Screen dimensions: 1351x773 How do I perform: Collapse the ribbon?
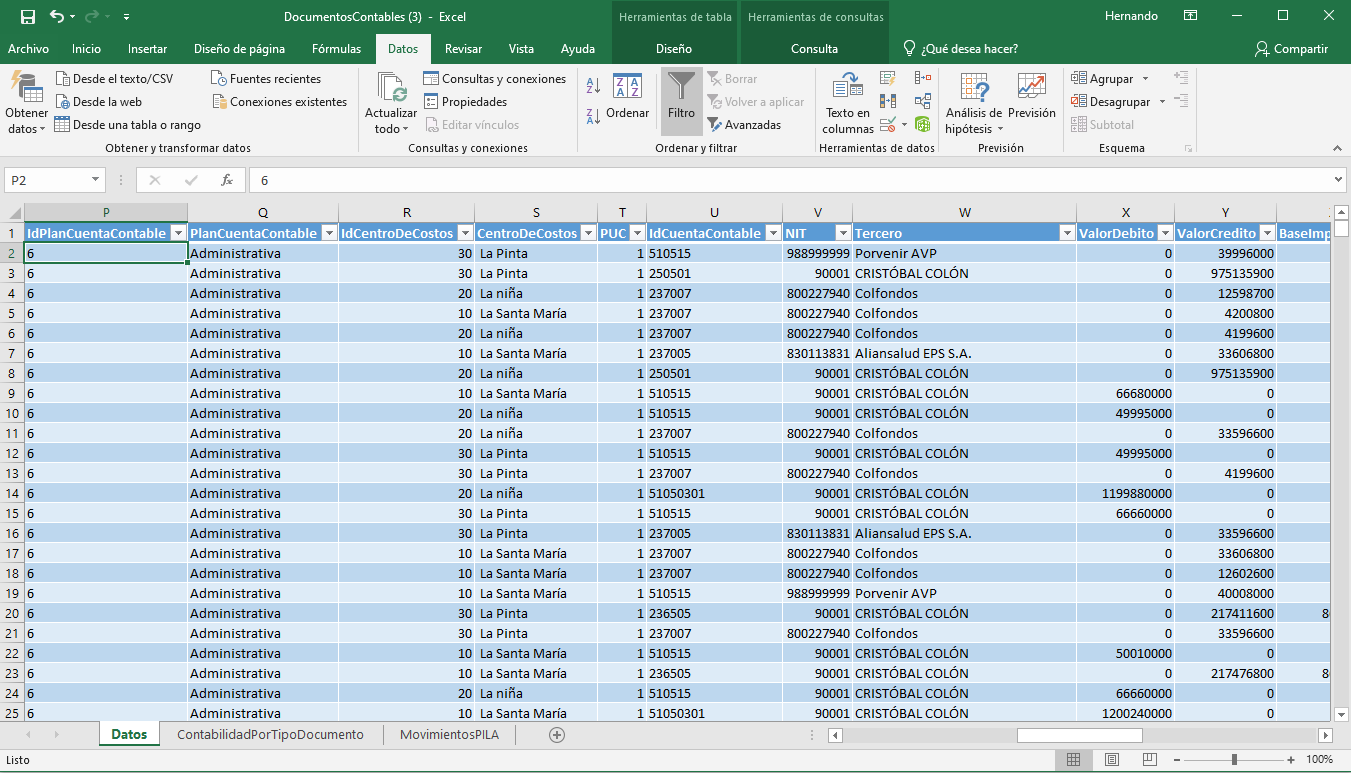tap(1338, 148)
